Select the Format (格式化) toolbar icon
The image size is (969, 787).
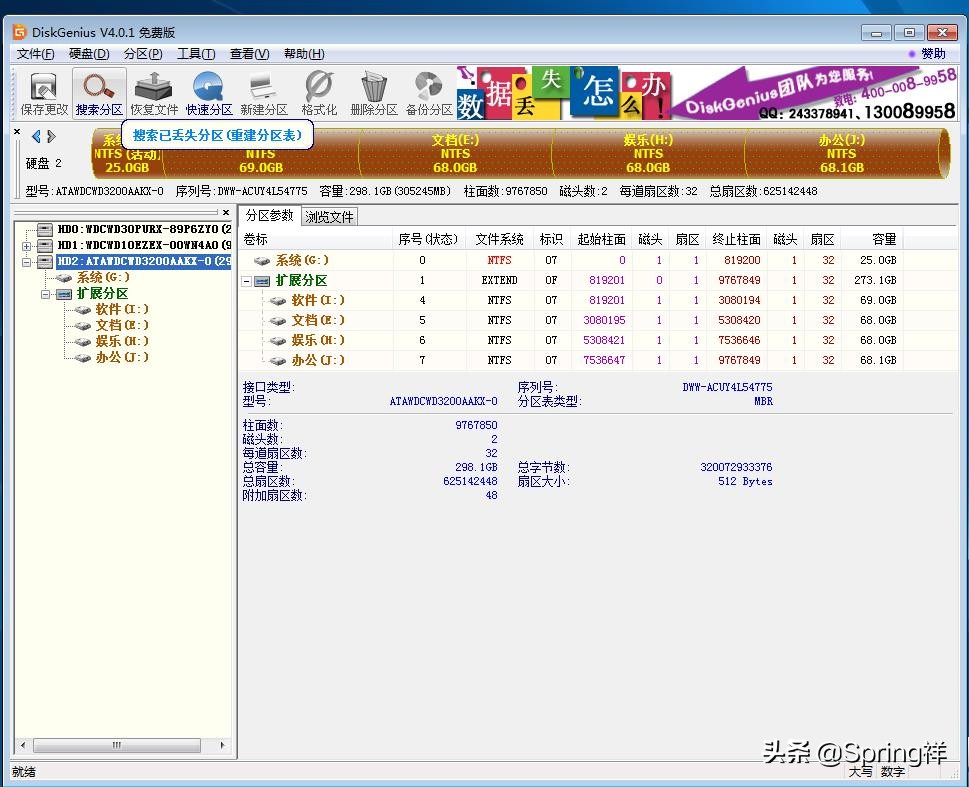click(x=319, y=94)
